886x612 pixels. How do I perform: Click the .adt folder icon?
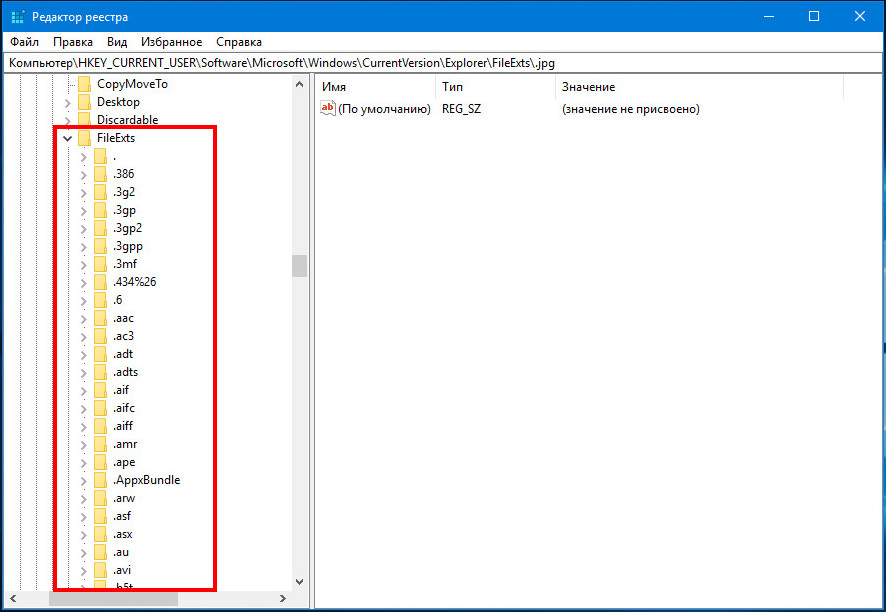point(100,354)
